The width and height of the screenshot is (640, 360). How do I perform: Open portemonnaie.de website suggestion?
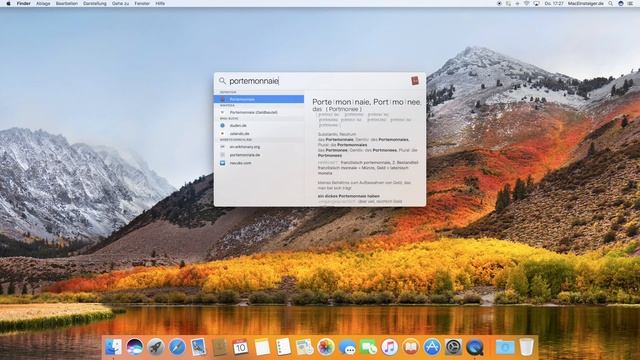click(x=259, y=155)
